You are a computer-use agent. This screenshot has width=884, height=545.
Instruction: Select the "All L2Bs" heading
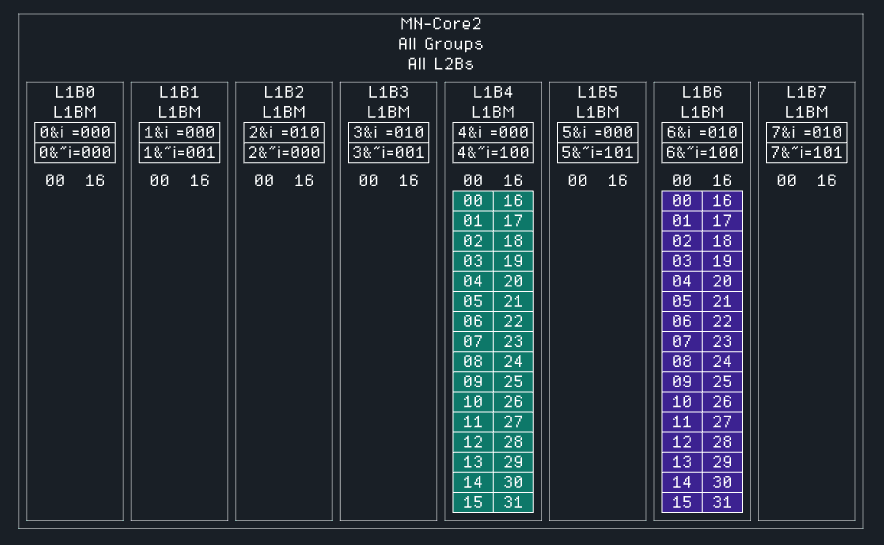pyautogui.click(x=440, y=64)
